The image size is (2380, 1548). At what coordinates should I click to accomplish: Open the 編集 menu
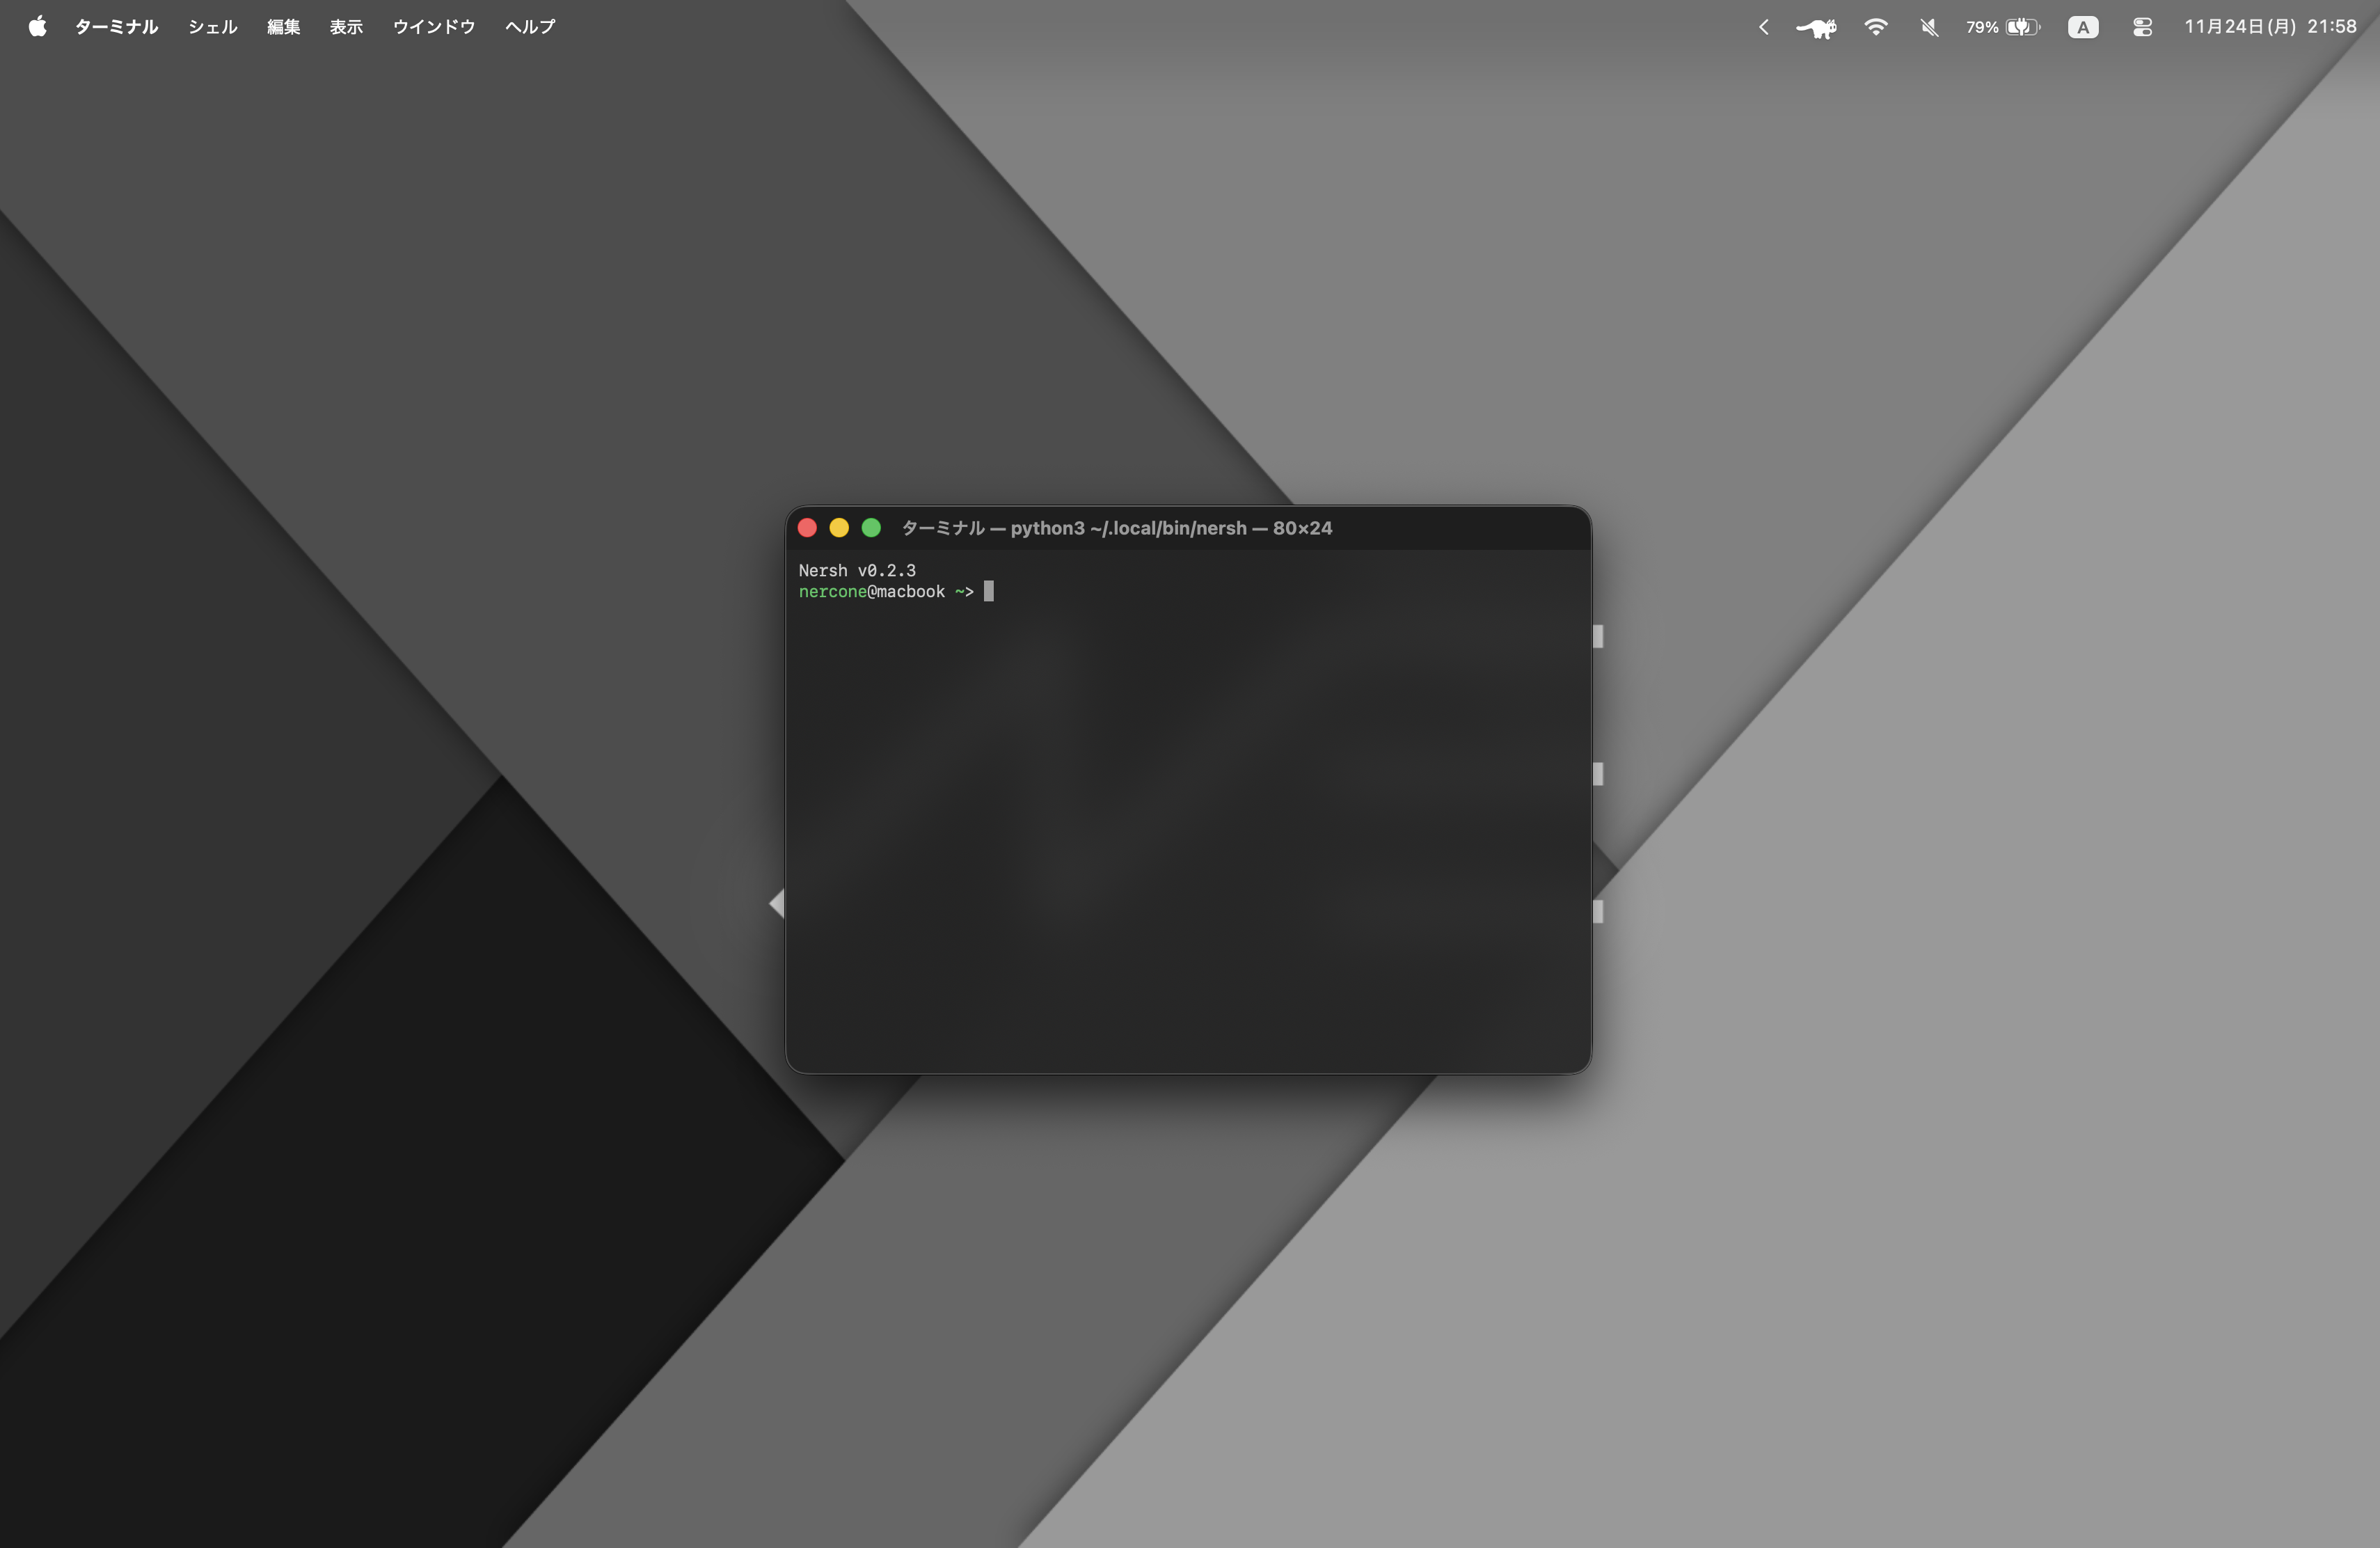click(x=283, y=27)
